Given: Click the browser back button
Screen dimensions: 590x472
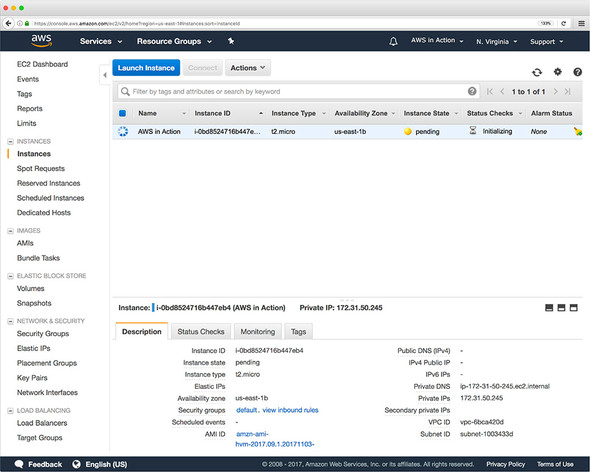Looking at the screenshot, I should click(8, 23).
